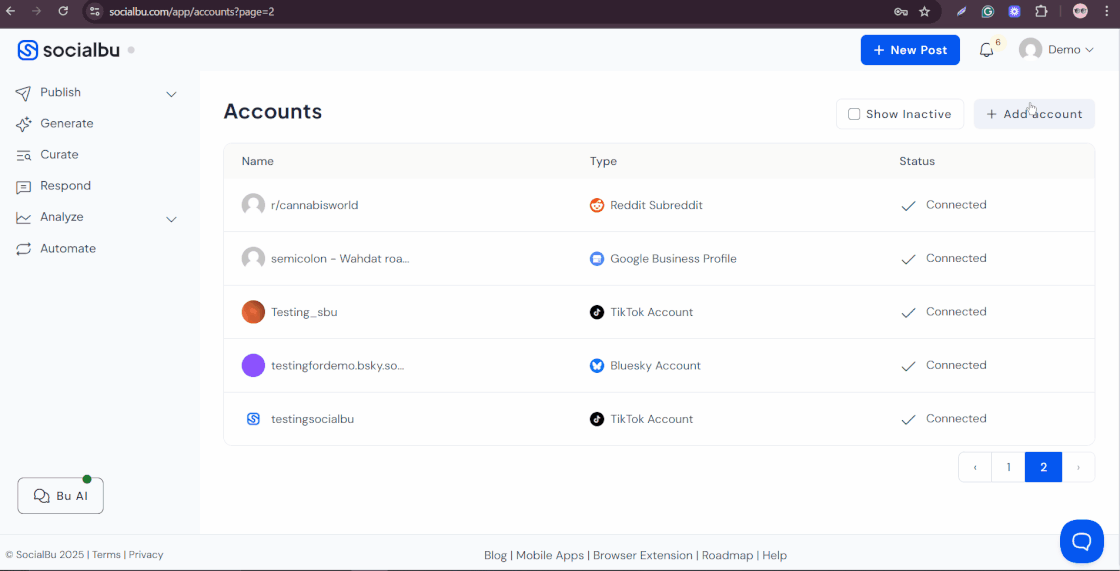Viewport: 1120px width, 571px height.
Task: Go to Curate in the sidebar
Action: pyautogui.click(x=59, y=155)
